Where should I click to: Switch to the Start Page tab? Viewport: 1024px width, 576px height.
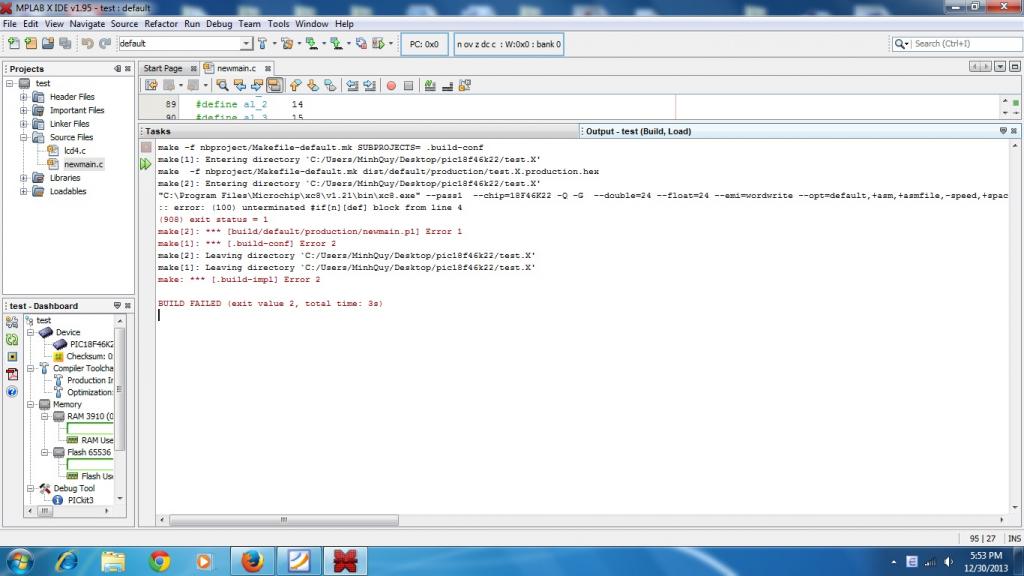coord(163,68)
